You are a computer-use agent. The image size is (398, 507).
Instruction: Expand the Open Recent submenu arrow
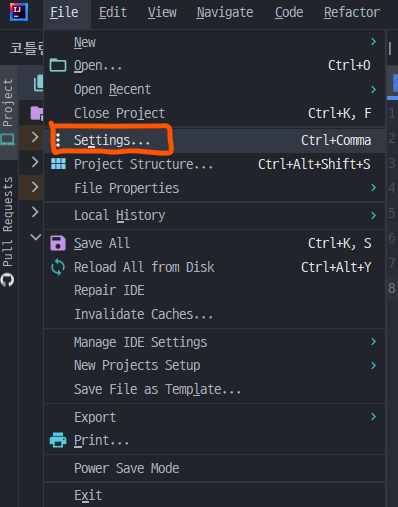pos(374,89)
